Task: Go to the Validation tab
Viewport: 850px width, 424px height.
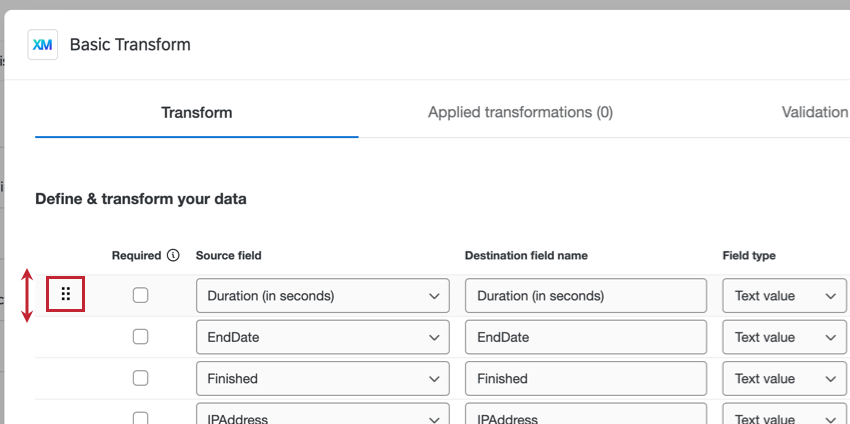Action: click(x=814, y=112)
